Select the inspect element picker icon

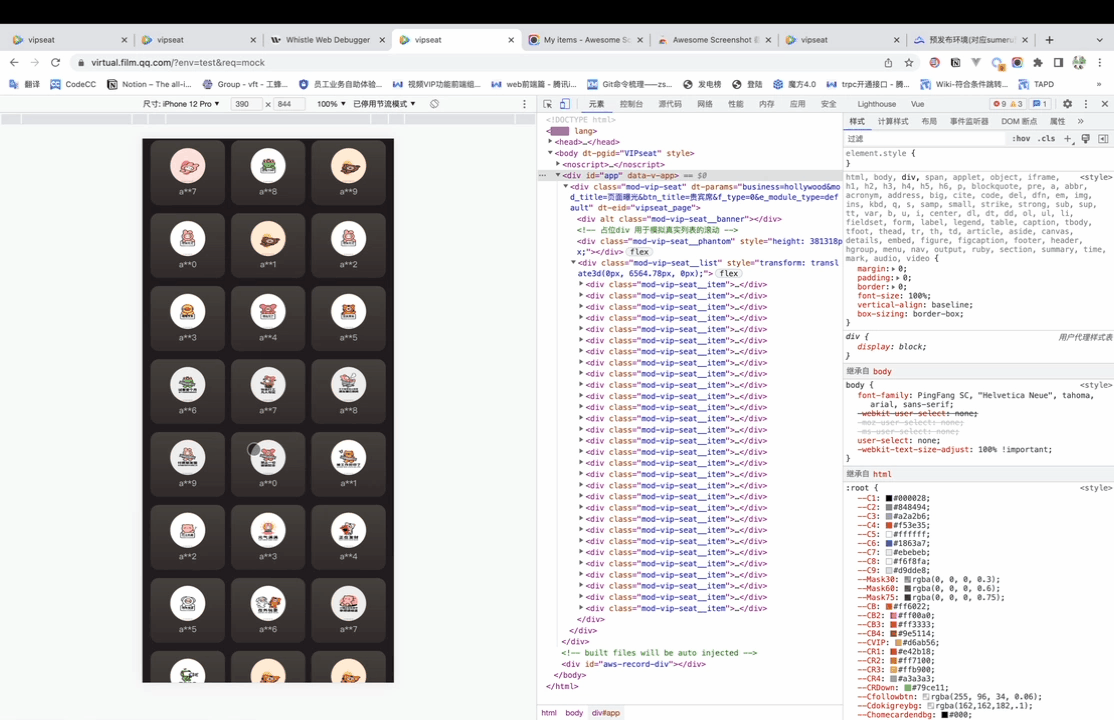[549, 104]
